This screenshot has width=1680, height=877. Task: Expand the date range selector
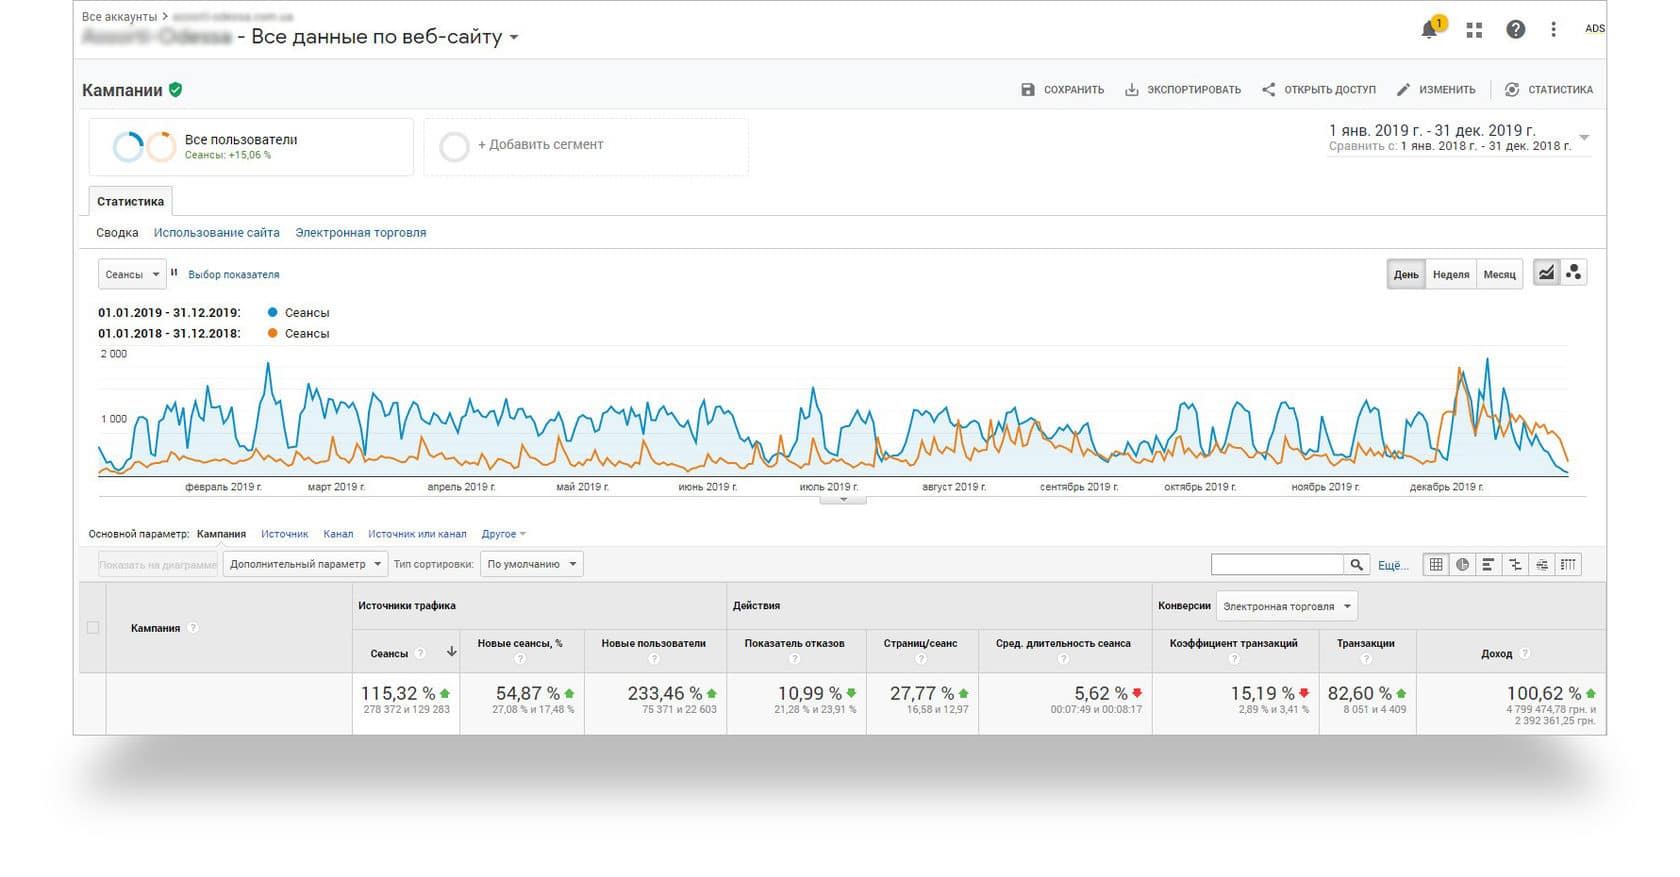(1584, 137)
